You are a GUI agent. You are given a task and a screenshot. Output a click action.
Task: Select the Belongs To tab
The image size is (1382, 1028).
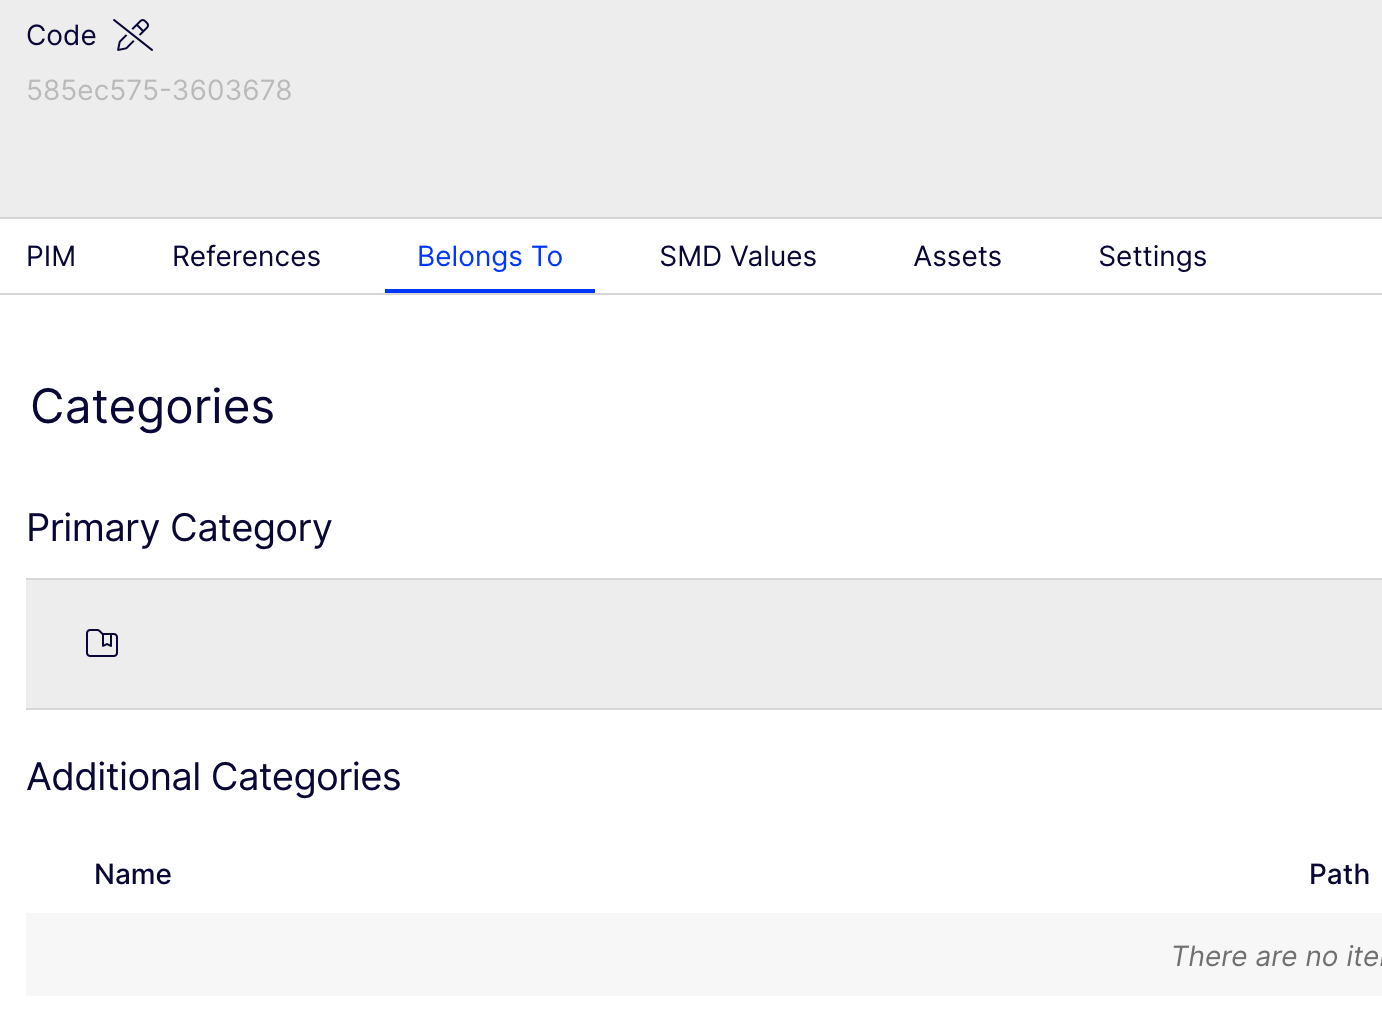click(489, 257)
